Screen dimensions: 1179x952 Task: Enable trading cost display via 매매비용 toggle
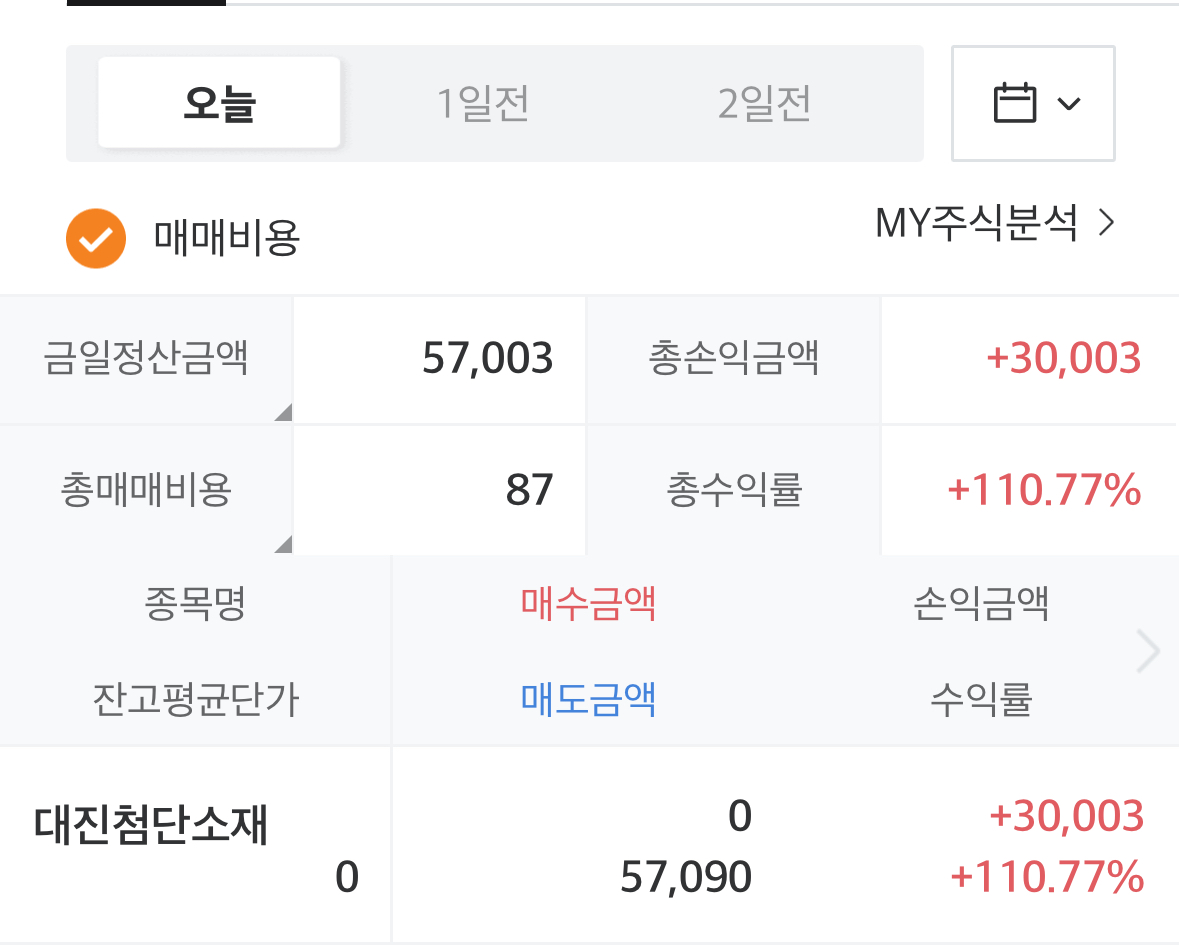(x=95, y=238)
